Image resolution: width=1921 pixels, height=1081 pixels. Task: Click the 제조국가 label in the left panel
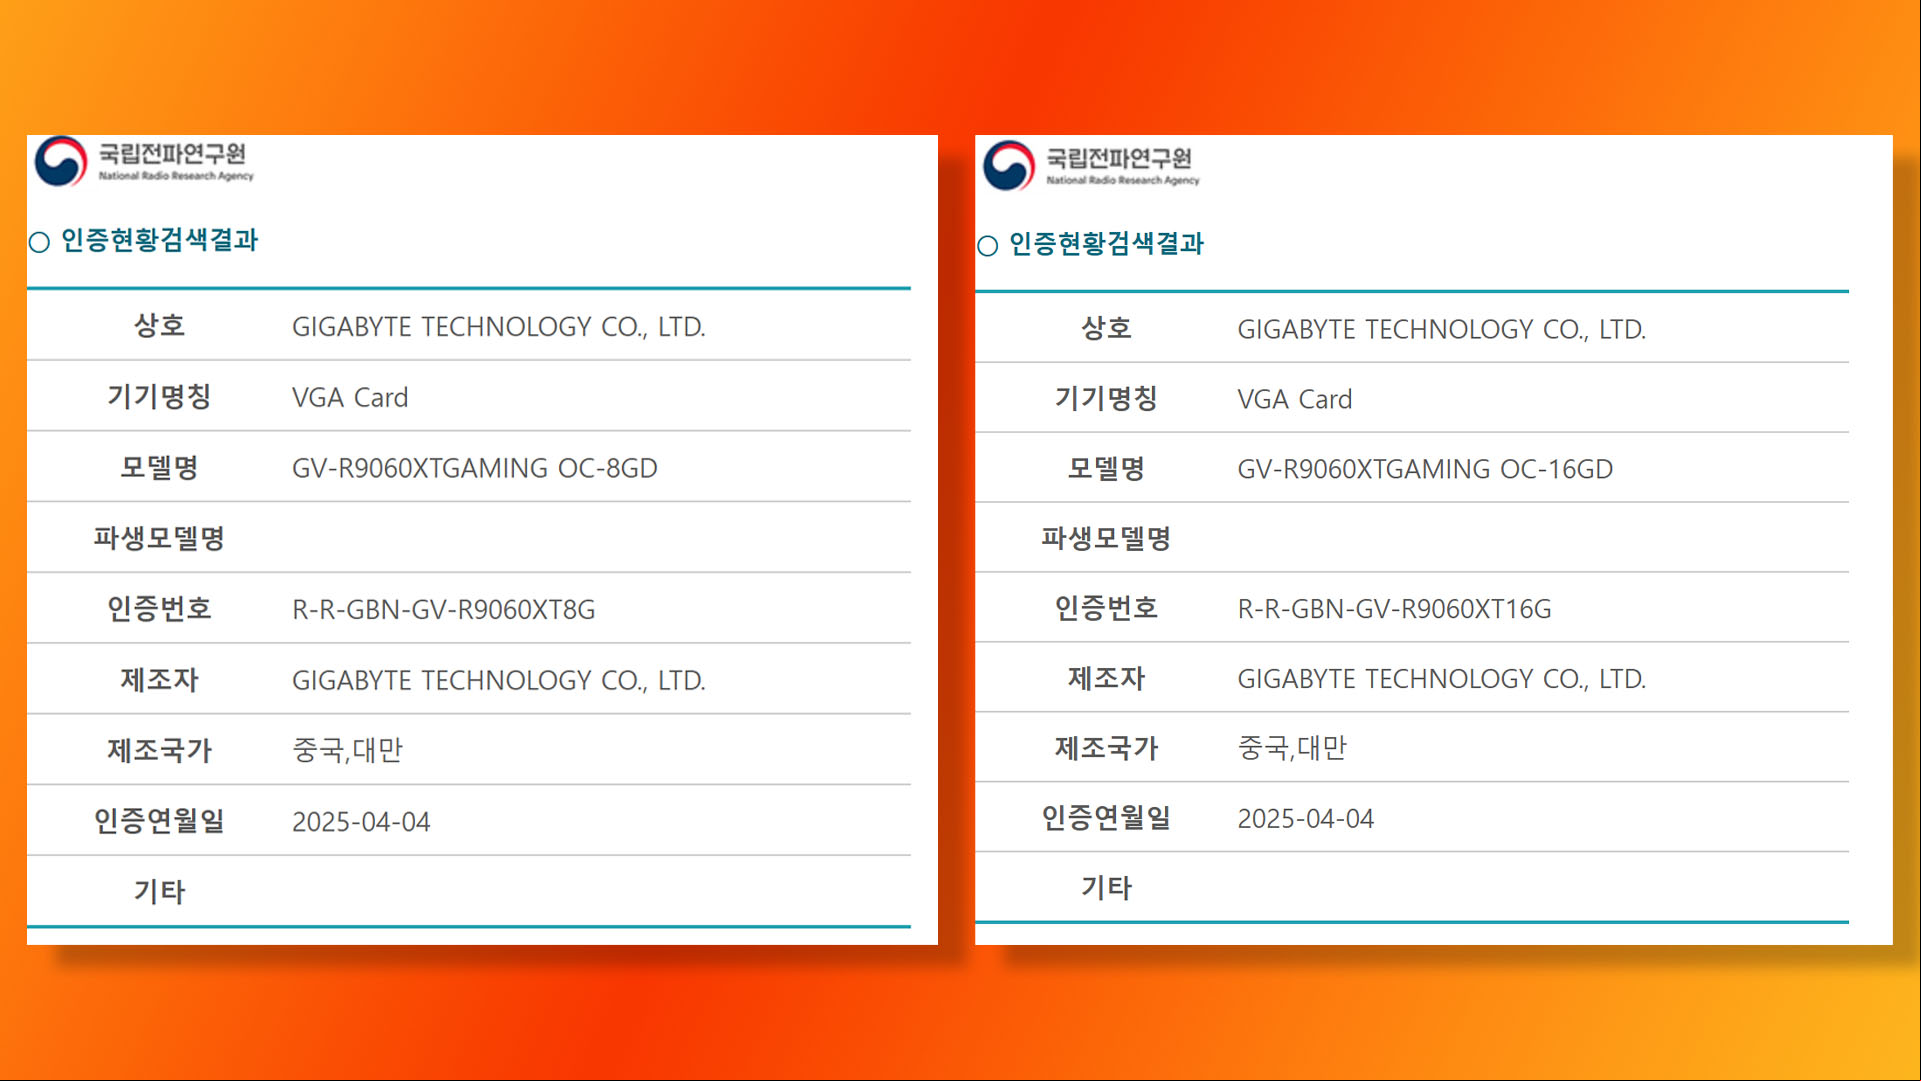[159, 750]
